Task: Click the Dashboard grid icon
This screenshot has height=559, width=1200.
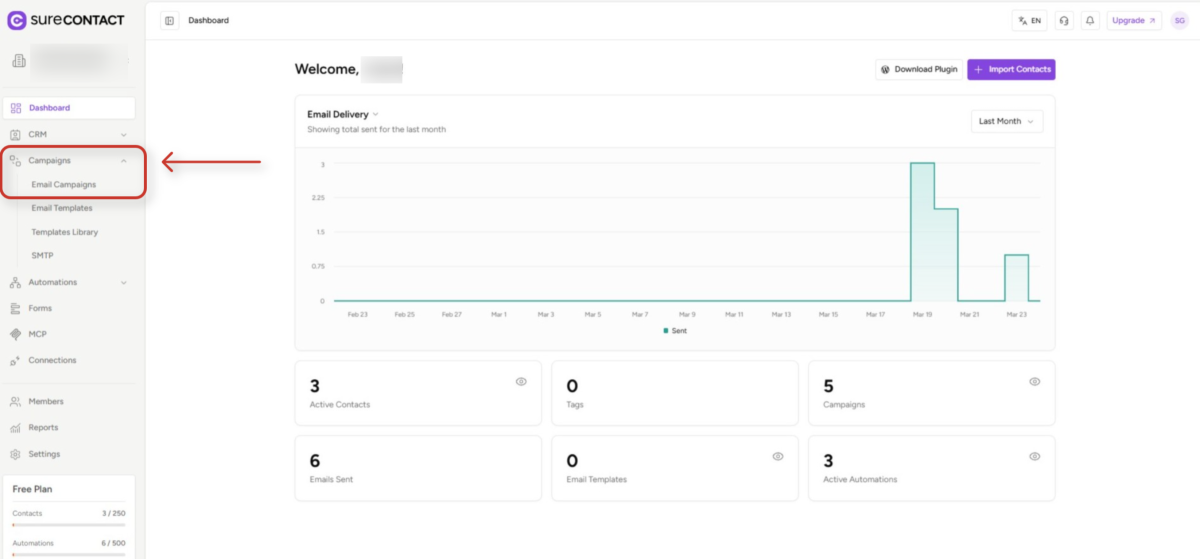Action: click(x=16, y=108)
